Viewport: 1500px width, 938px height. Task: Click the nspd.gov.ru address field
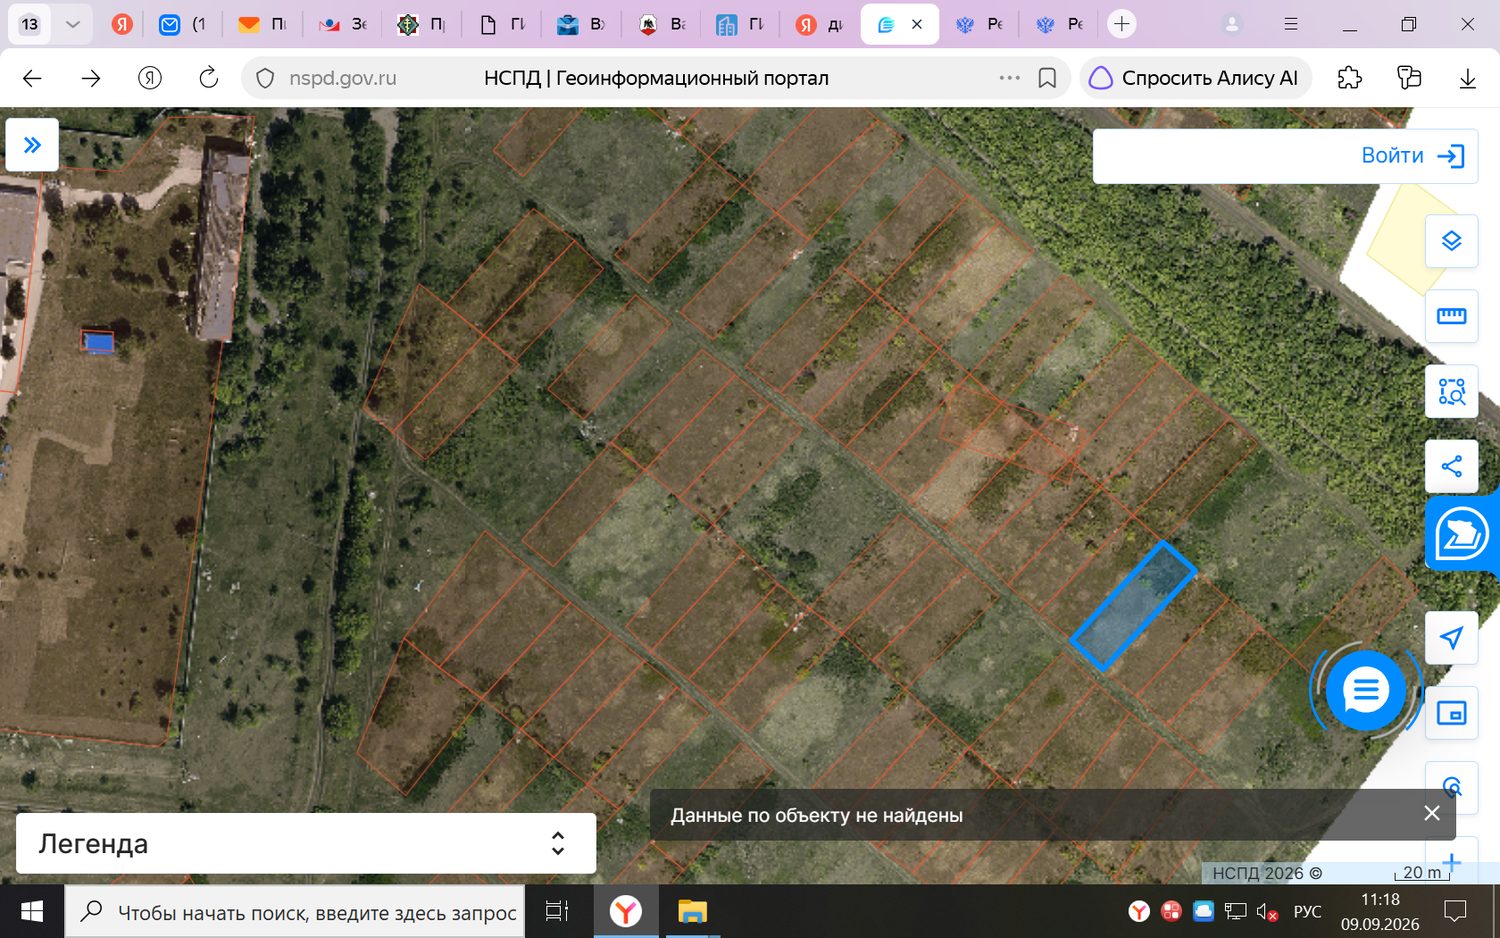click(343, 78)
